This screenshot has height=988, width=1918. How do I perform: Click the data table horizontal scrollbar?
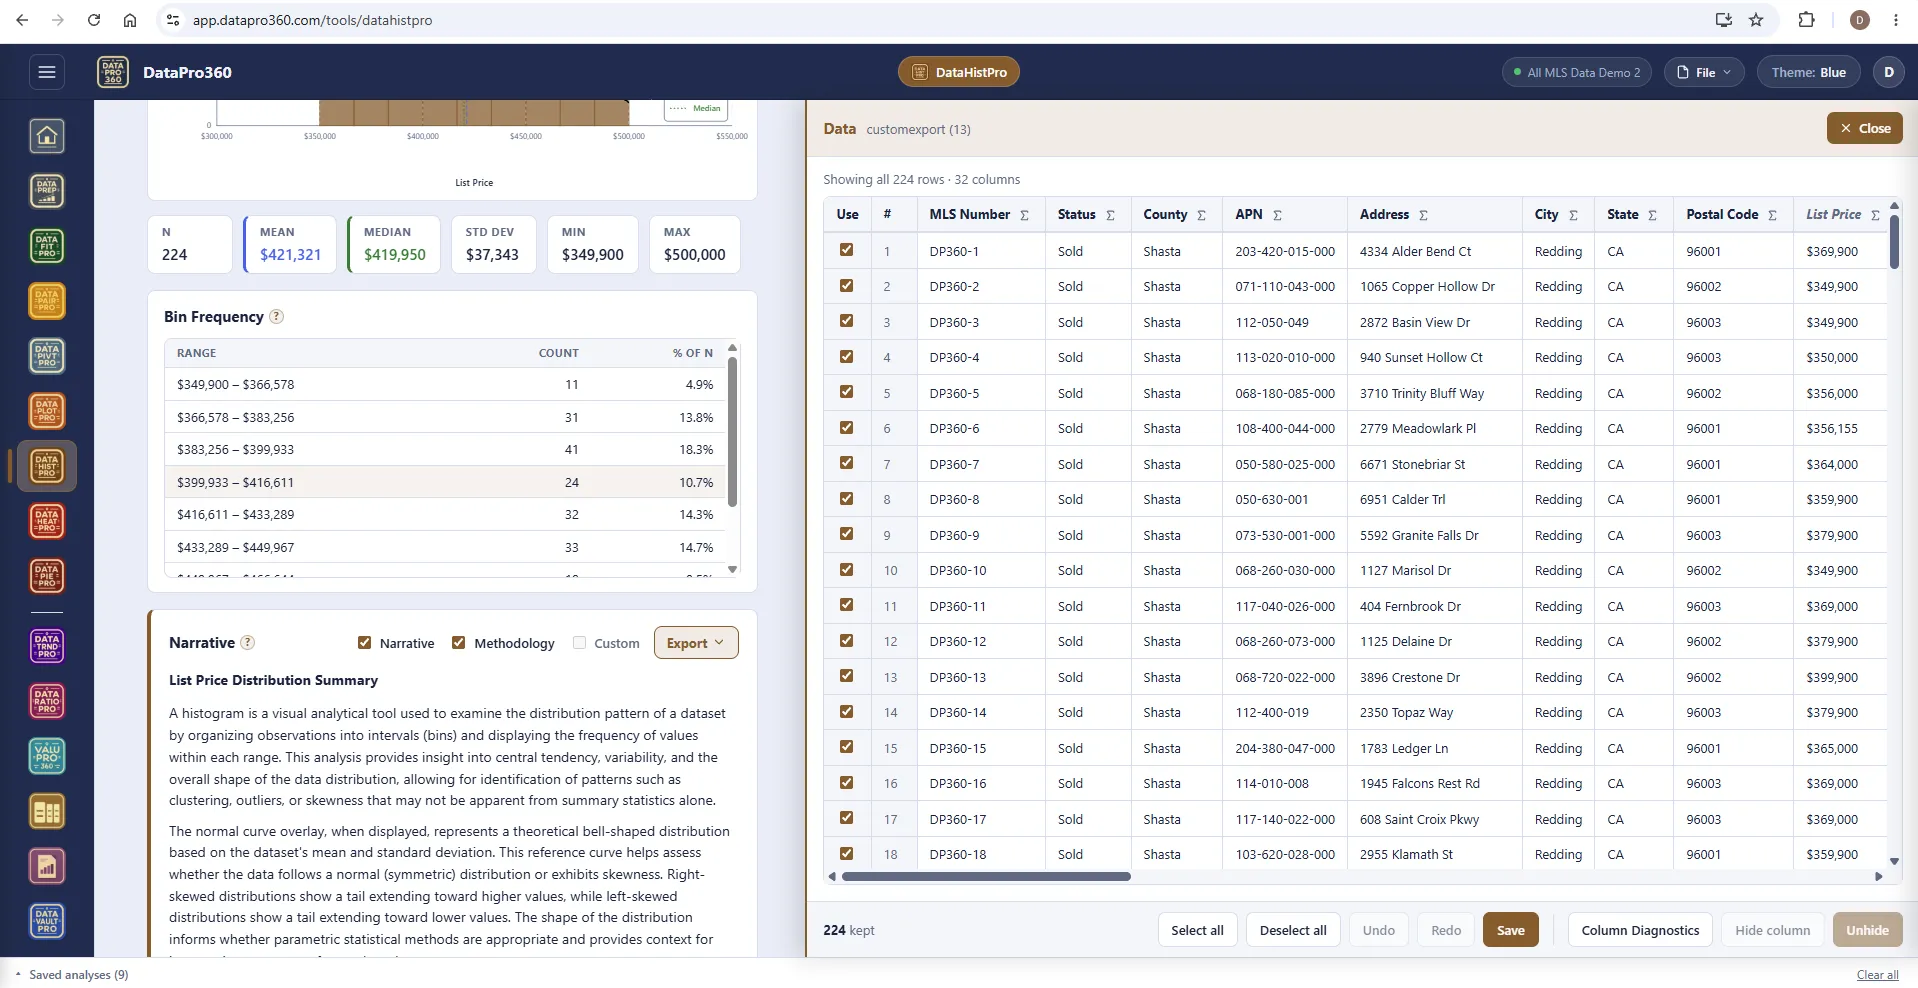(986, 876)
